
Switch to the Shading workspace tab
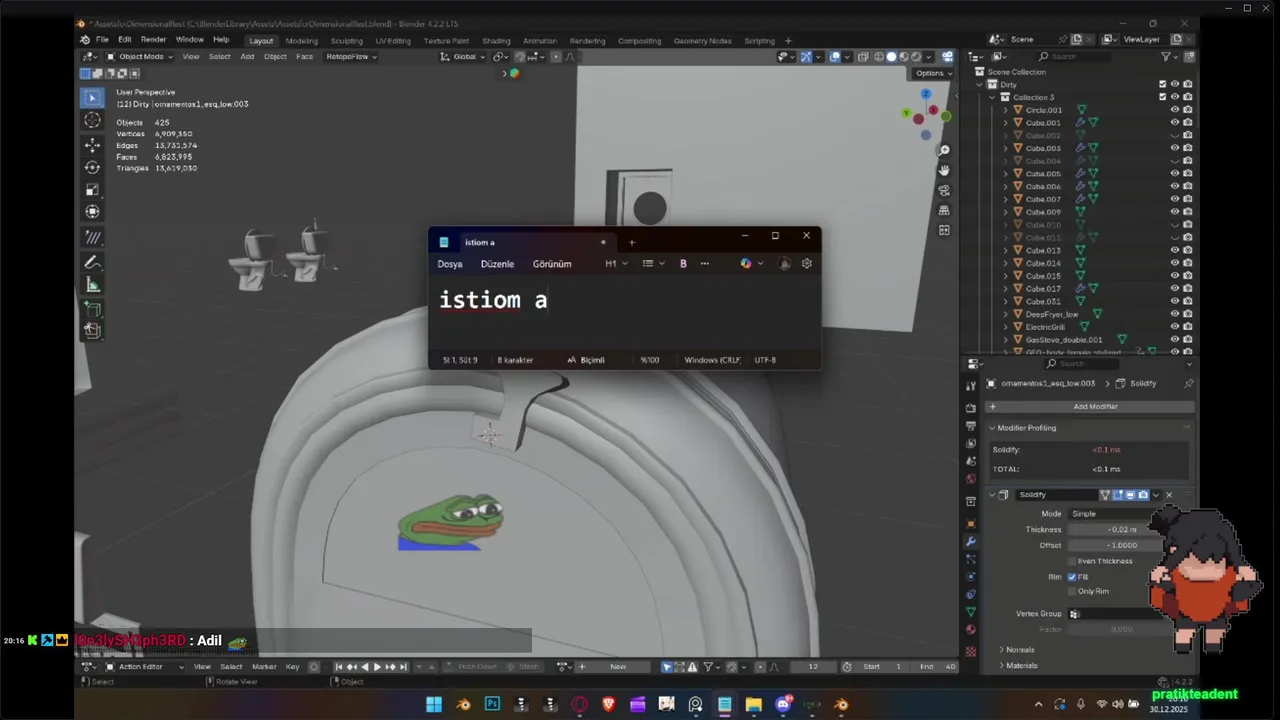pyautogui.click(x=496, y=41)
